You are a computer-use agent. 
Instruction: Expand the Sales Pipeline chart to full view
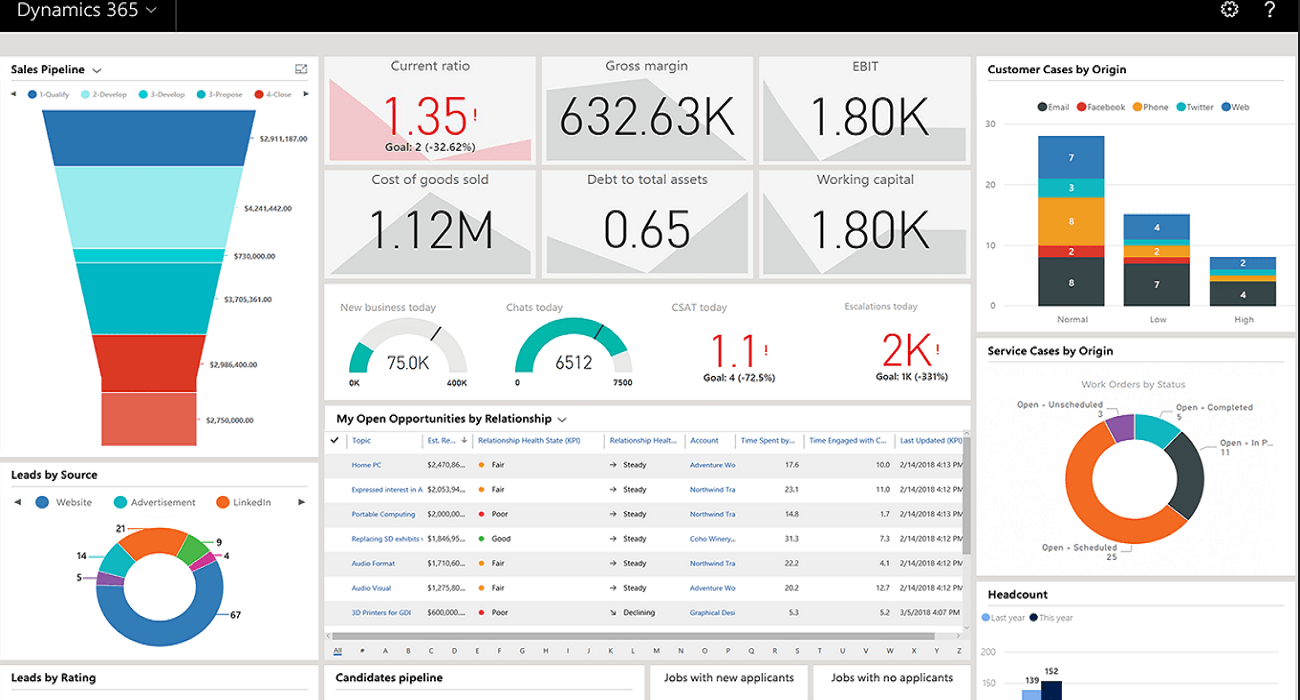pyautogui.click(x=301, y=69)
